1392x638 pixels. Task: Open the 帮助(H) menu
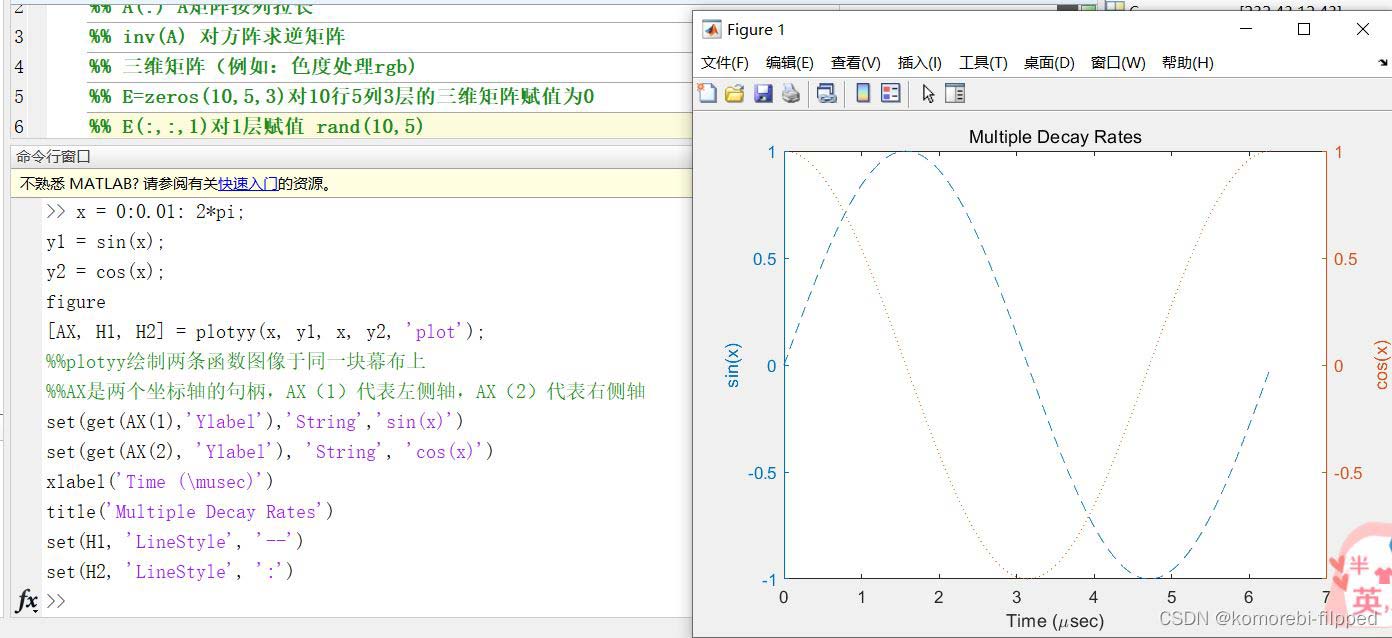[1187, 63]
